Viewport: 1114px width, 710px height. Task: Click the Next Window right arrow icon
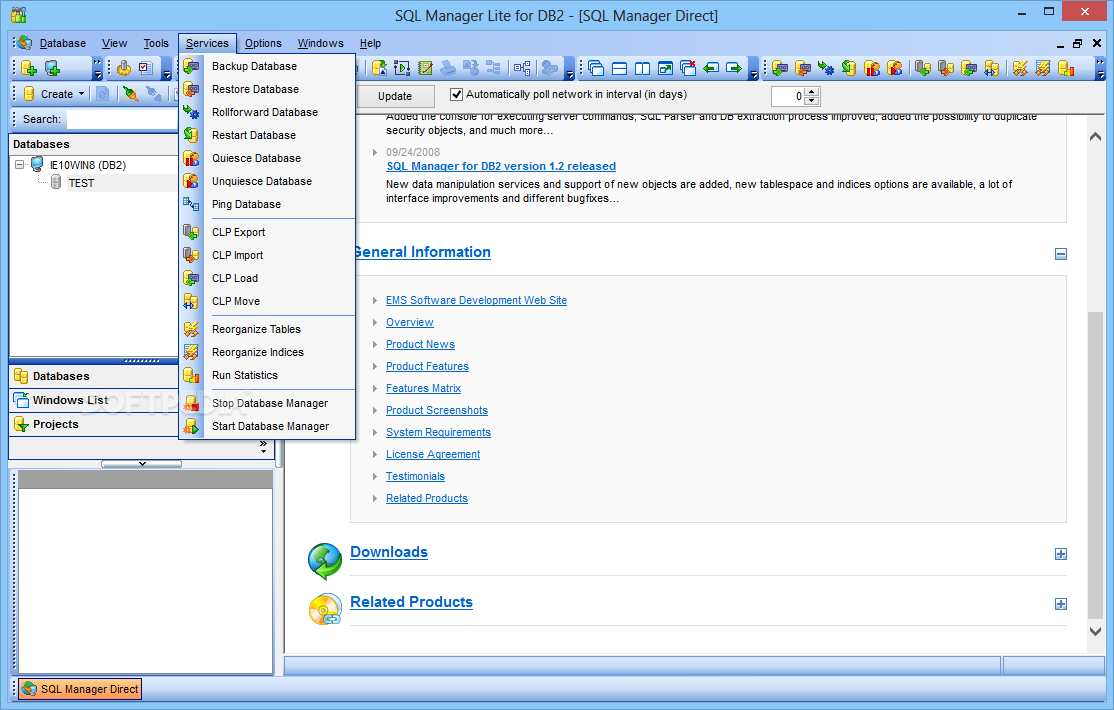pos(734,68)
